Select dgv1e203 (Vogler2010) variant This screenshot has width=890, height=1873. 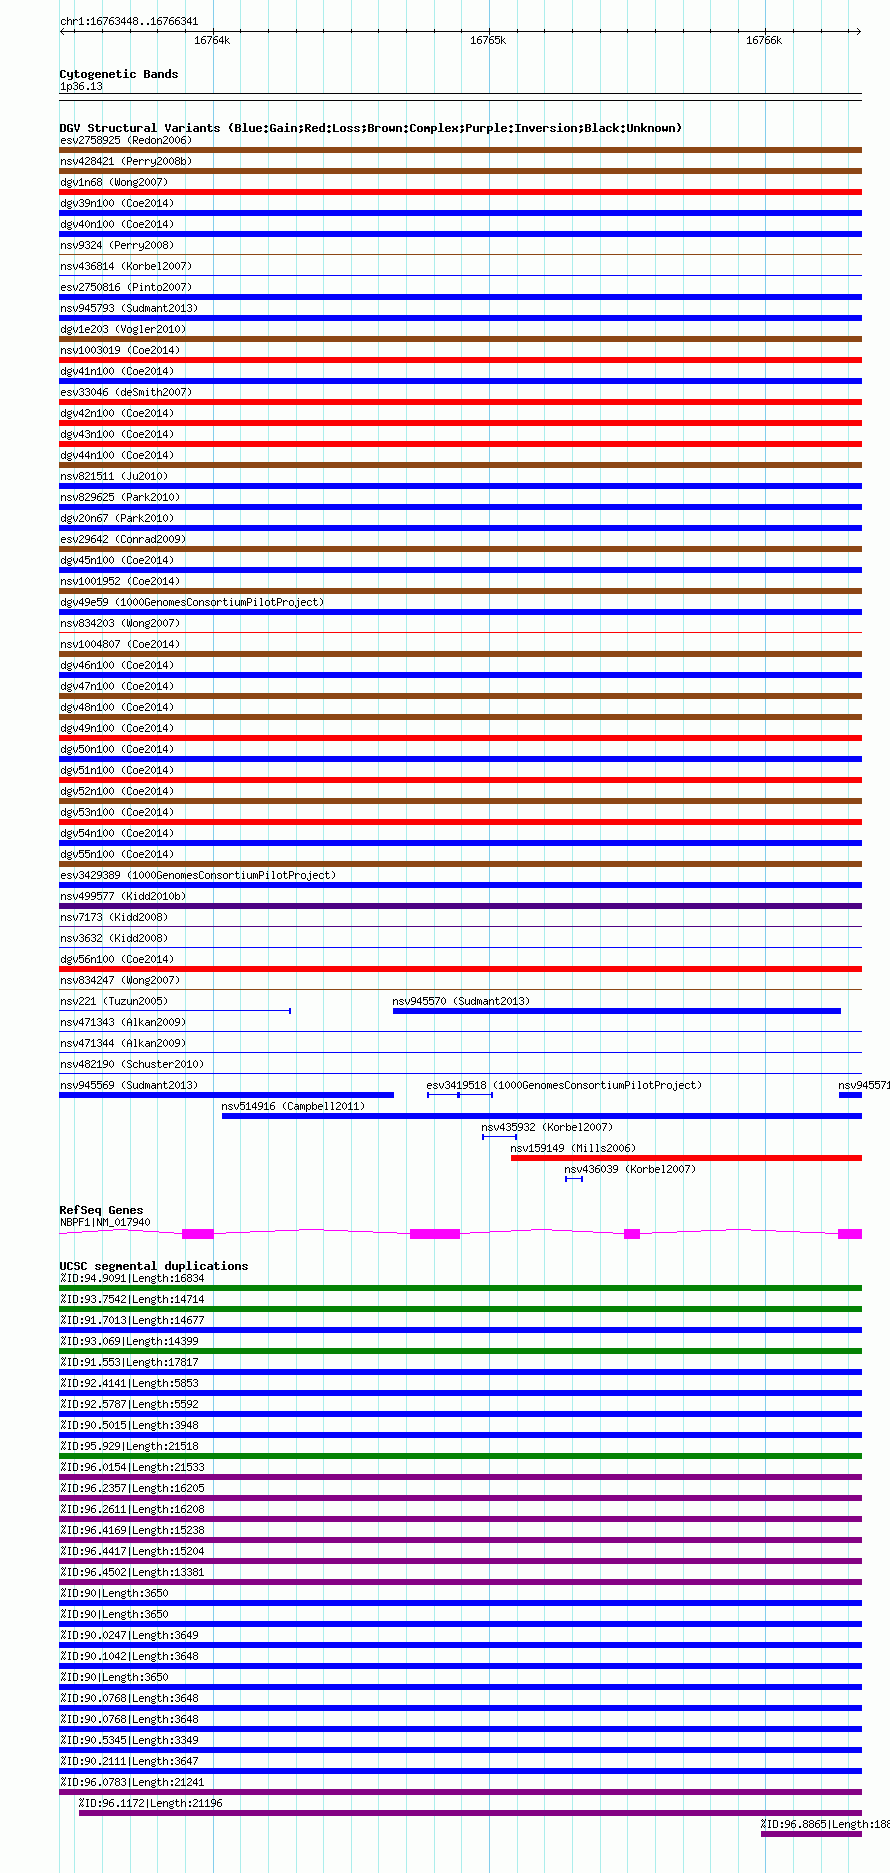123,329
